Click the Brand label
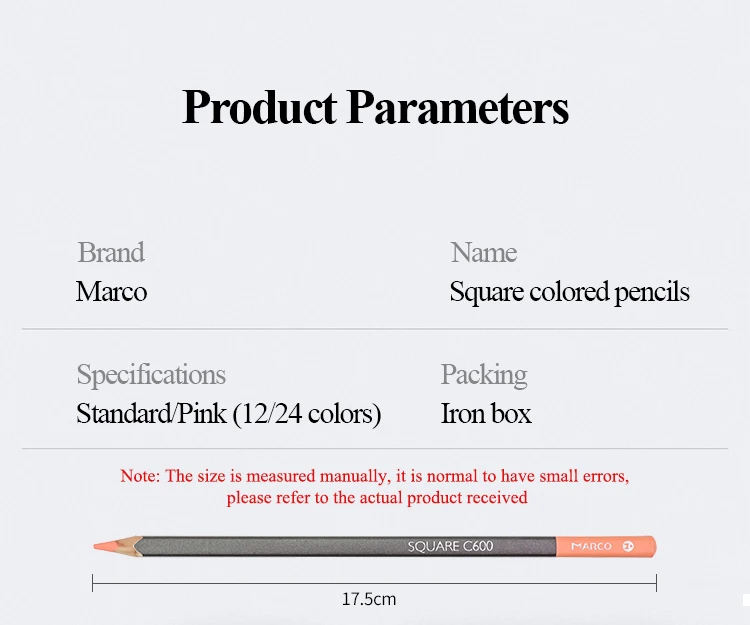Viewport: 750px width, 625px height. (110, 252)
